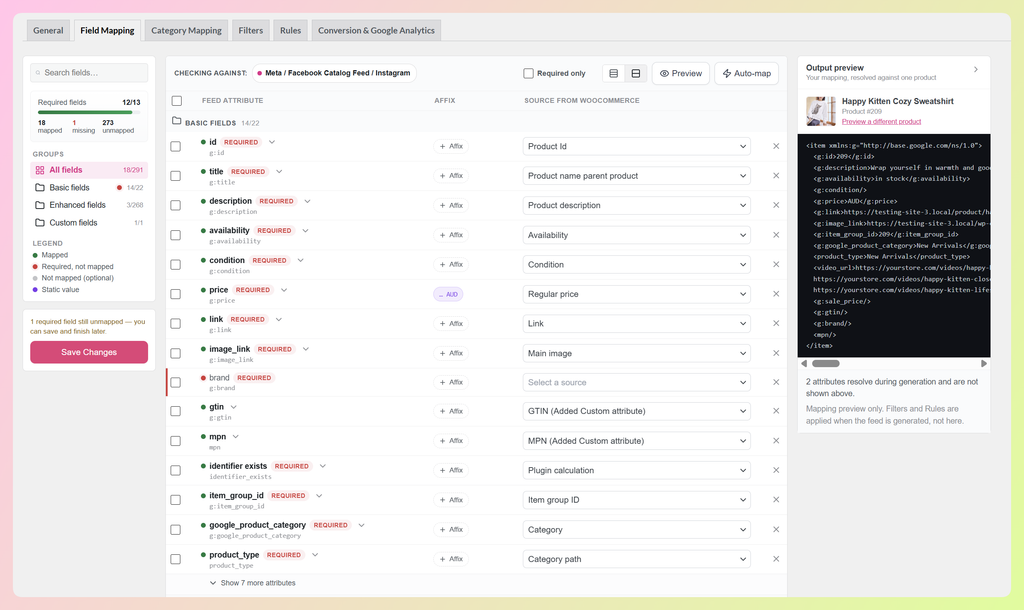Open the AUD affix on price row
Viewport: 1024px width, 610px height.
448,295
